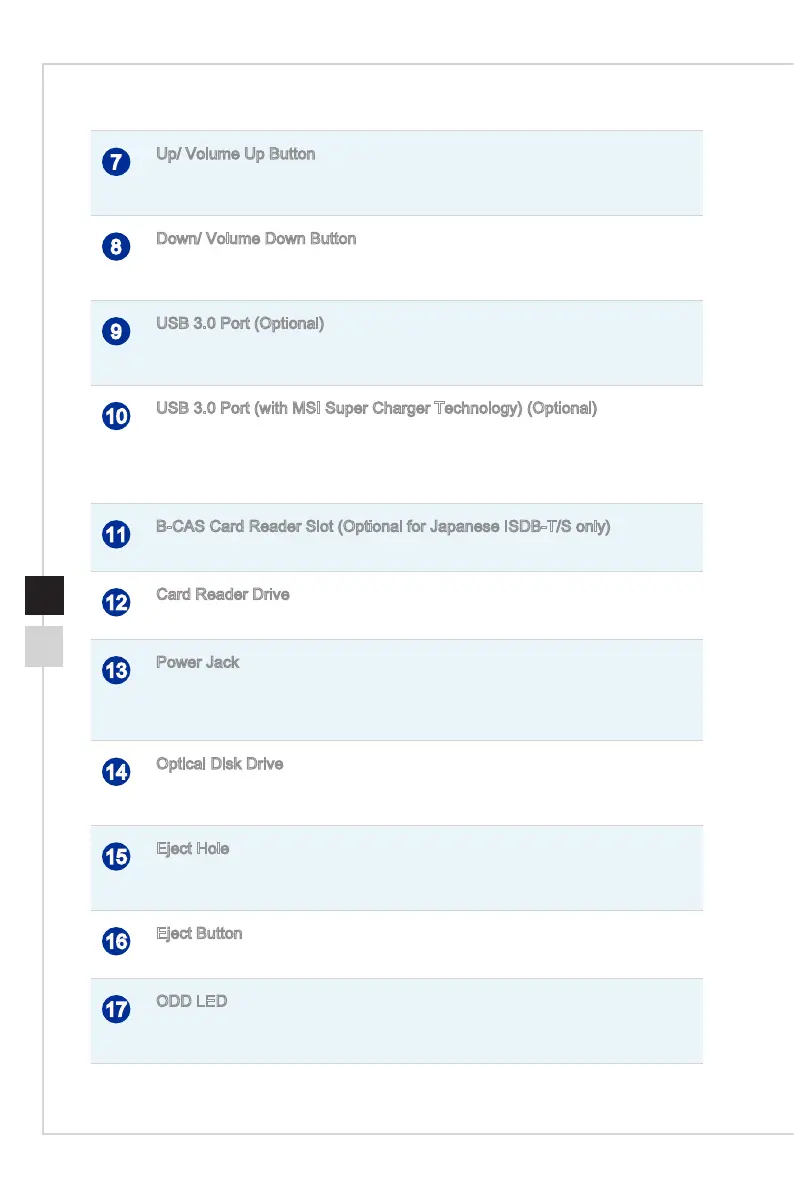Select the number 9 circle icon

click(x=116, y=331)
